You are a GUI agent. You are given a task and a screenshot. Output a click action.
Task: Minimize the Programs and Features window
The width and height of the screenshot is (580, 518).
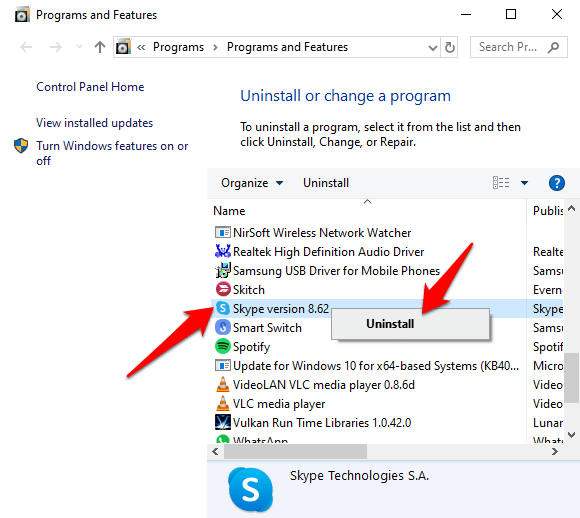466,15
